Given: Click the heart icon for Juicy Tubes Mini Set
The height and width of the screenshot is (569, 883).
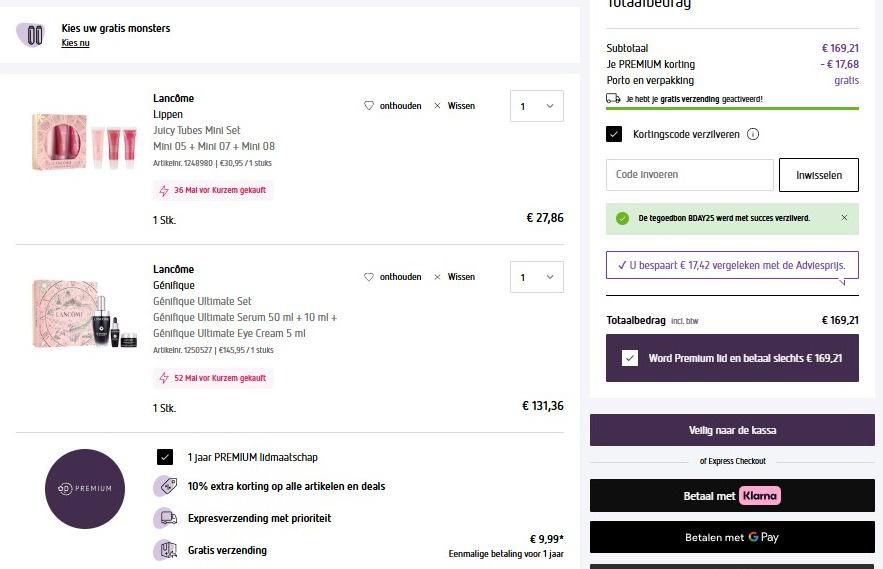Looking at the screenshot, I should pyautogui.click(x=369, y=106).
